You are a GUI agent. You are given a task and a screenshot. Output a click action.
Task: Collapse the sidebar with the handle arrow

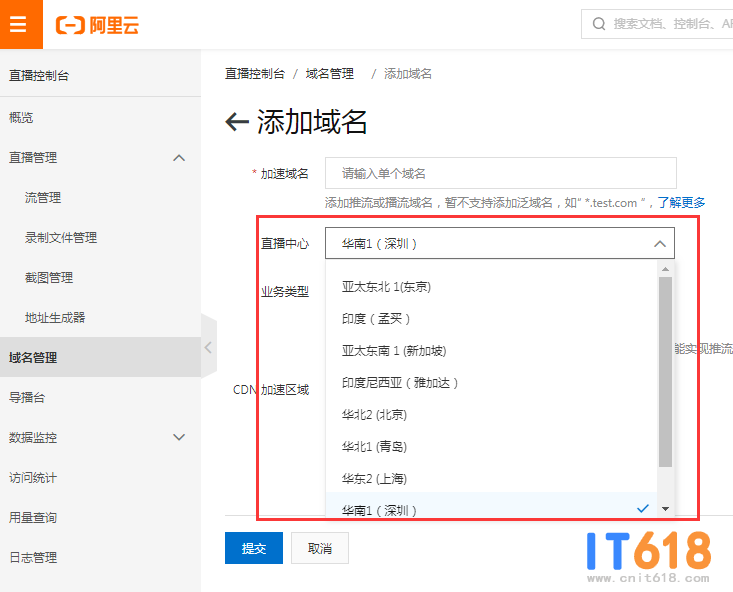pyautogui.click(x=208, y=347)
